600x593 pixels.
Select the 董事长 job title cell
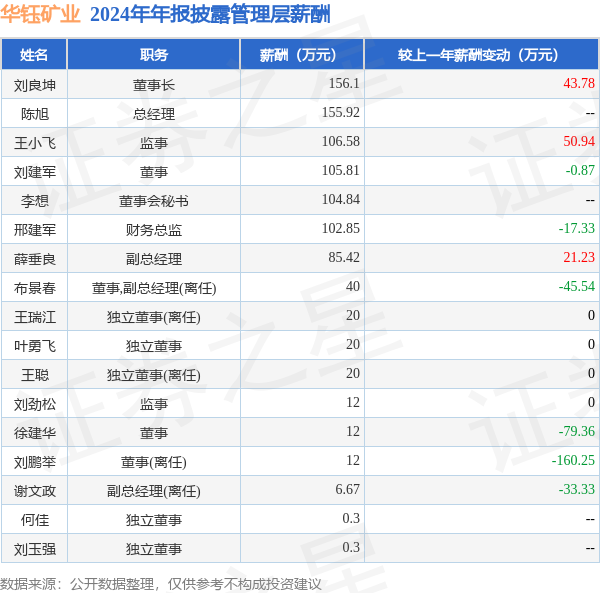pyautogui.click(x=154, y=85)
